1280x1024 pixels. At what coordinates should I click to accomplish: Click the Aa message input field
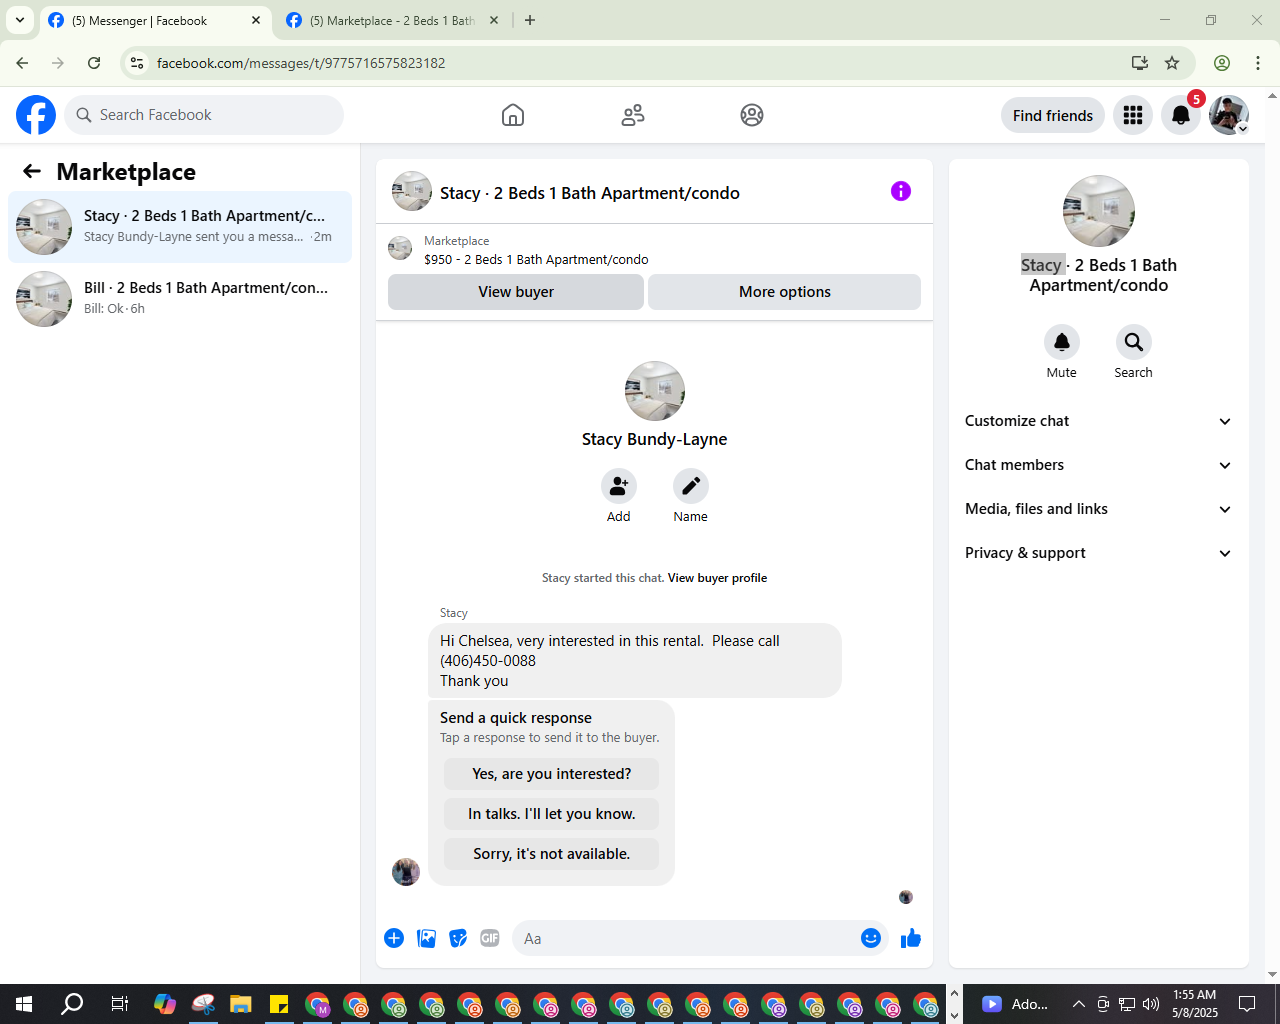point(684,938)
